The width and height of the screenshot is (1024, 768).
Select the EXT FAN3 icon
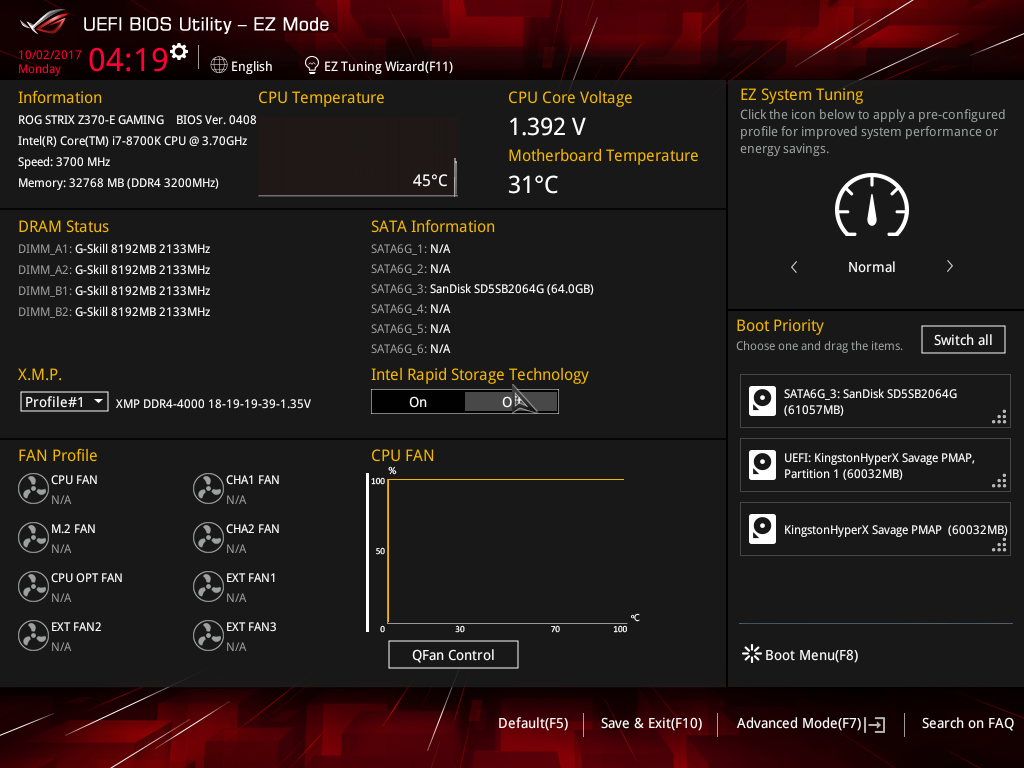click(208, 635)
